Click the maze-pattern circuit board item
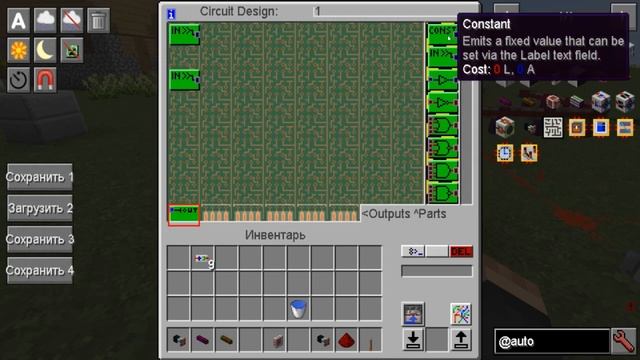This screenshot has height=360, width=640. [x=553, y=127]
